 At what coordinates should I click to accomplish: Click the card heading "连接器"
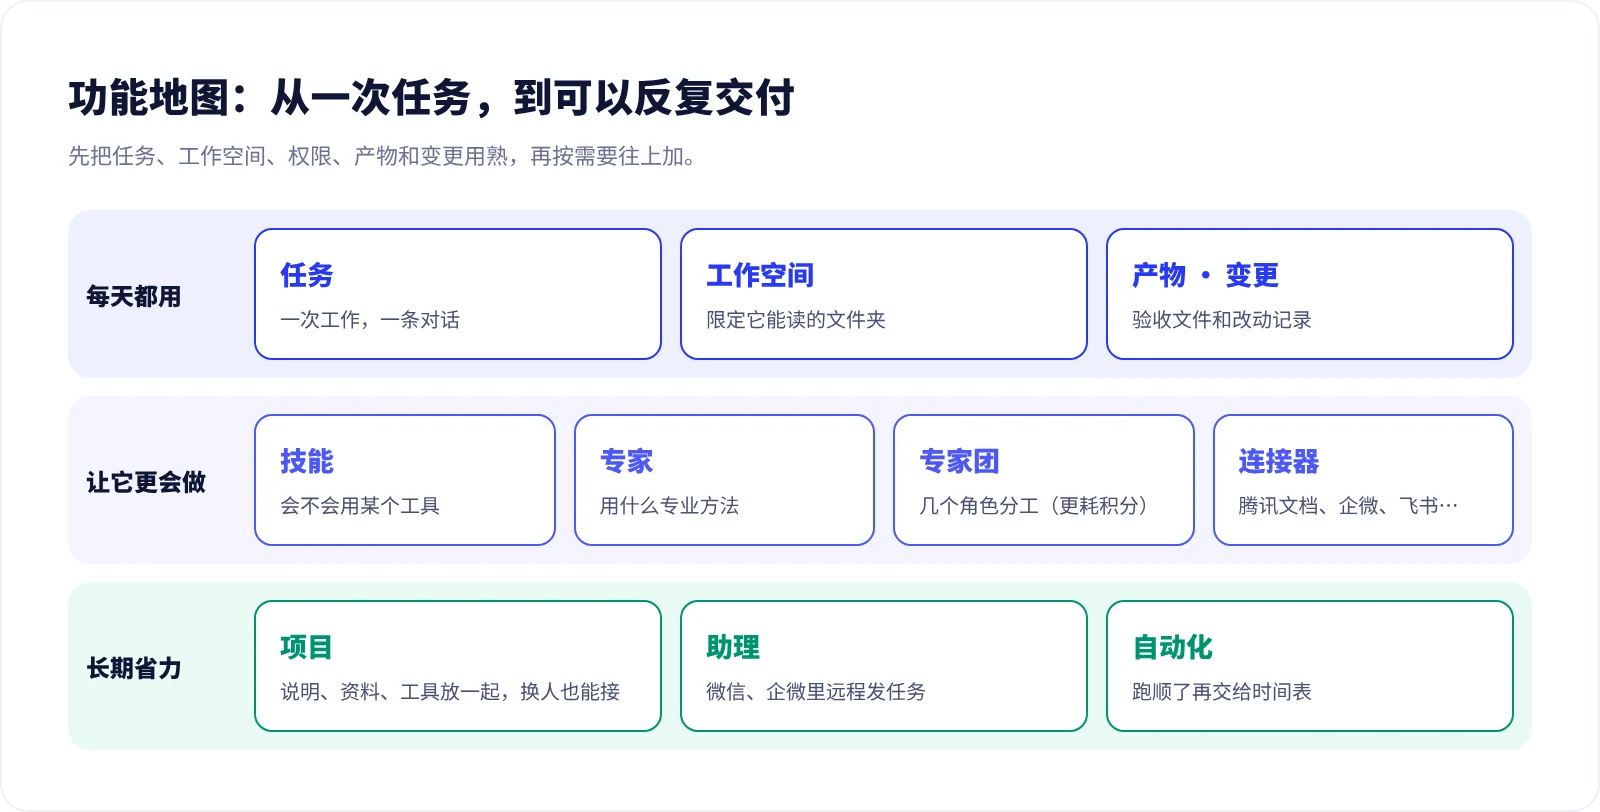1278,461
